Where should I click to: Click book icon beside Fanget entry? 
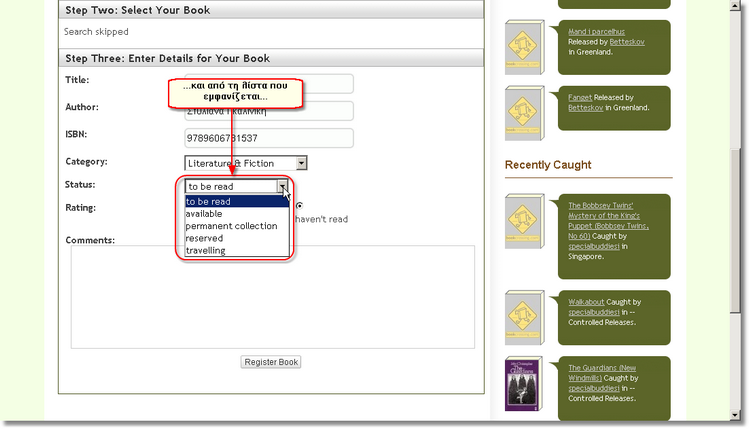[525, 111]
